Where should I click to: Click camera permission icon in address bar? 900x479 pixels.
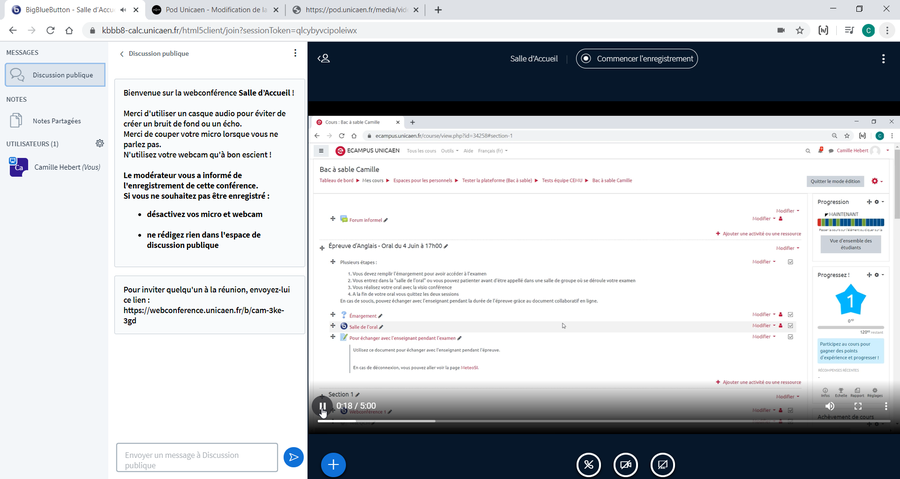(x=781, y=30)
